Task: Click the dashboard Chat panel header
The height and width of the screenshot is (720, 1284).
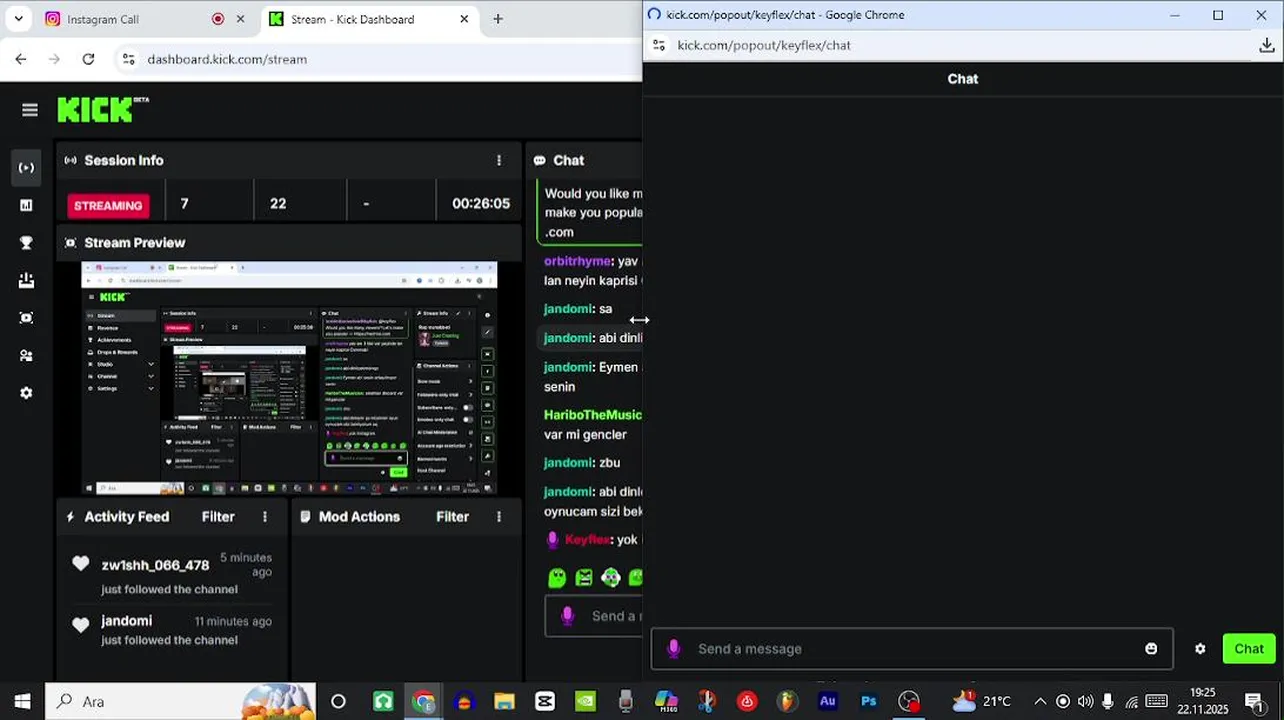Action: (584, 160)
